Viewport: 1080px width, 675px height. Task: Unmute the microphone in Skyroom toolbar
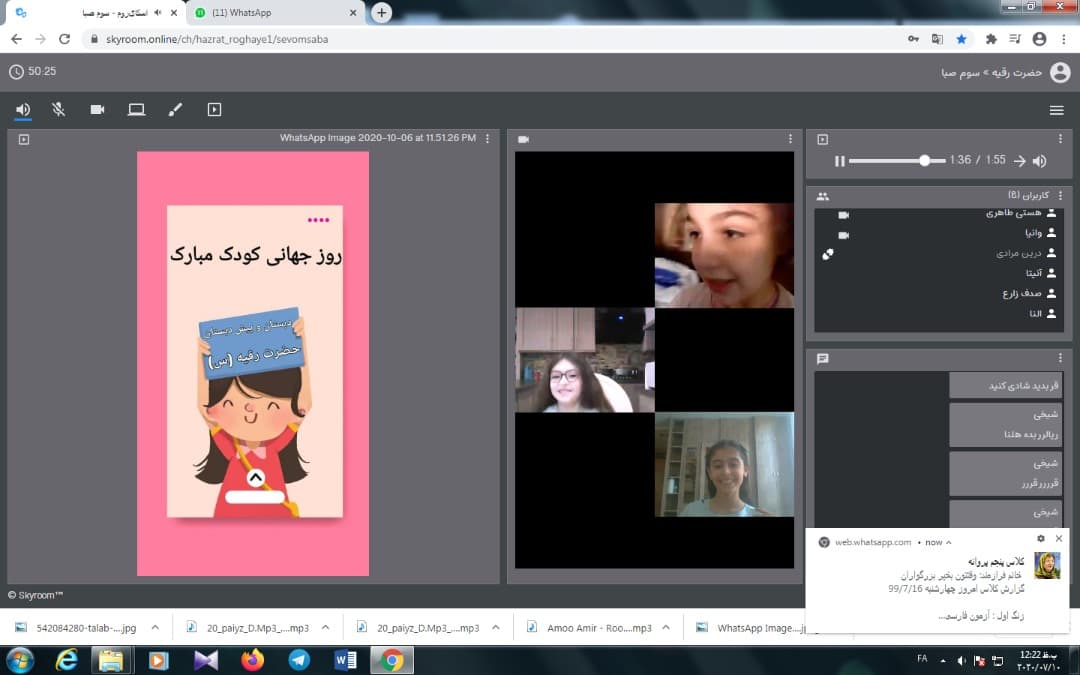pos(59,110)
